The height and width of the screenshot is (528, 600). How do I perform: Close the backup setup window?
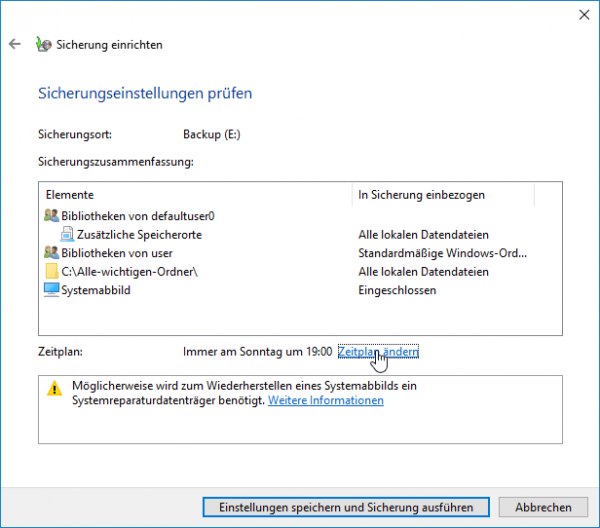583,14
